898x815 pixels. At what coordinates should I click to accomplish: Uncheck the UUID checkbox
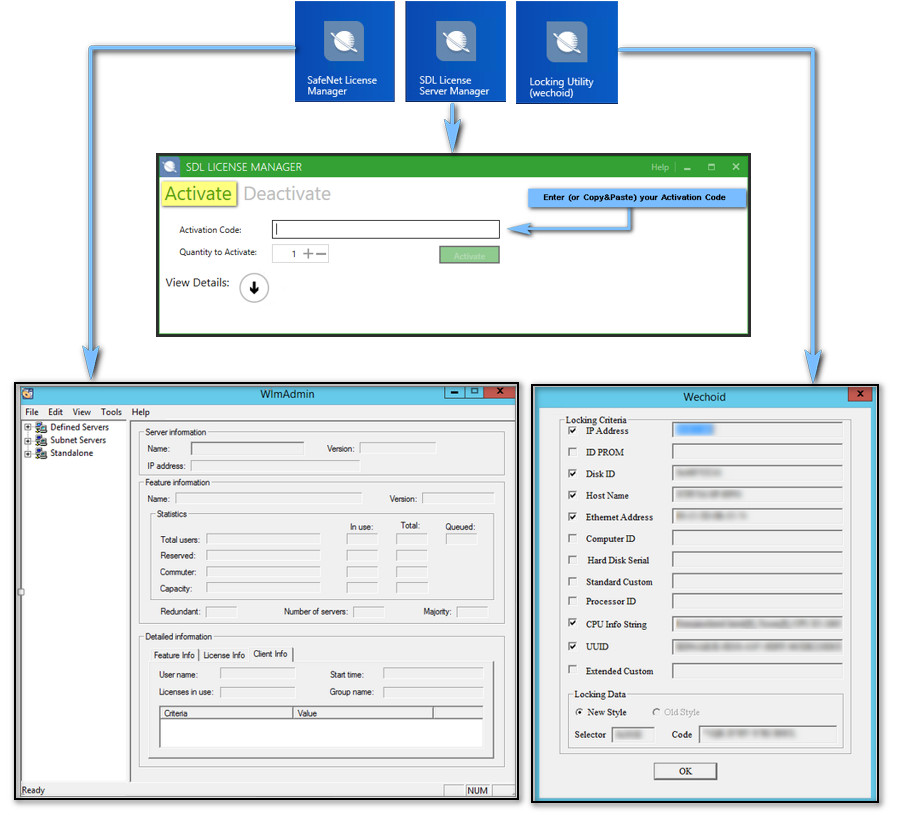coord(572,646)
